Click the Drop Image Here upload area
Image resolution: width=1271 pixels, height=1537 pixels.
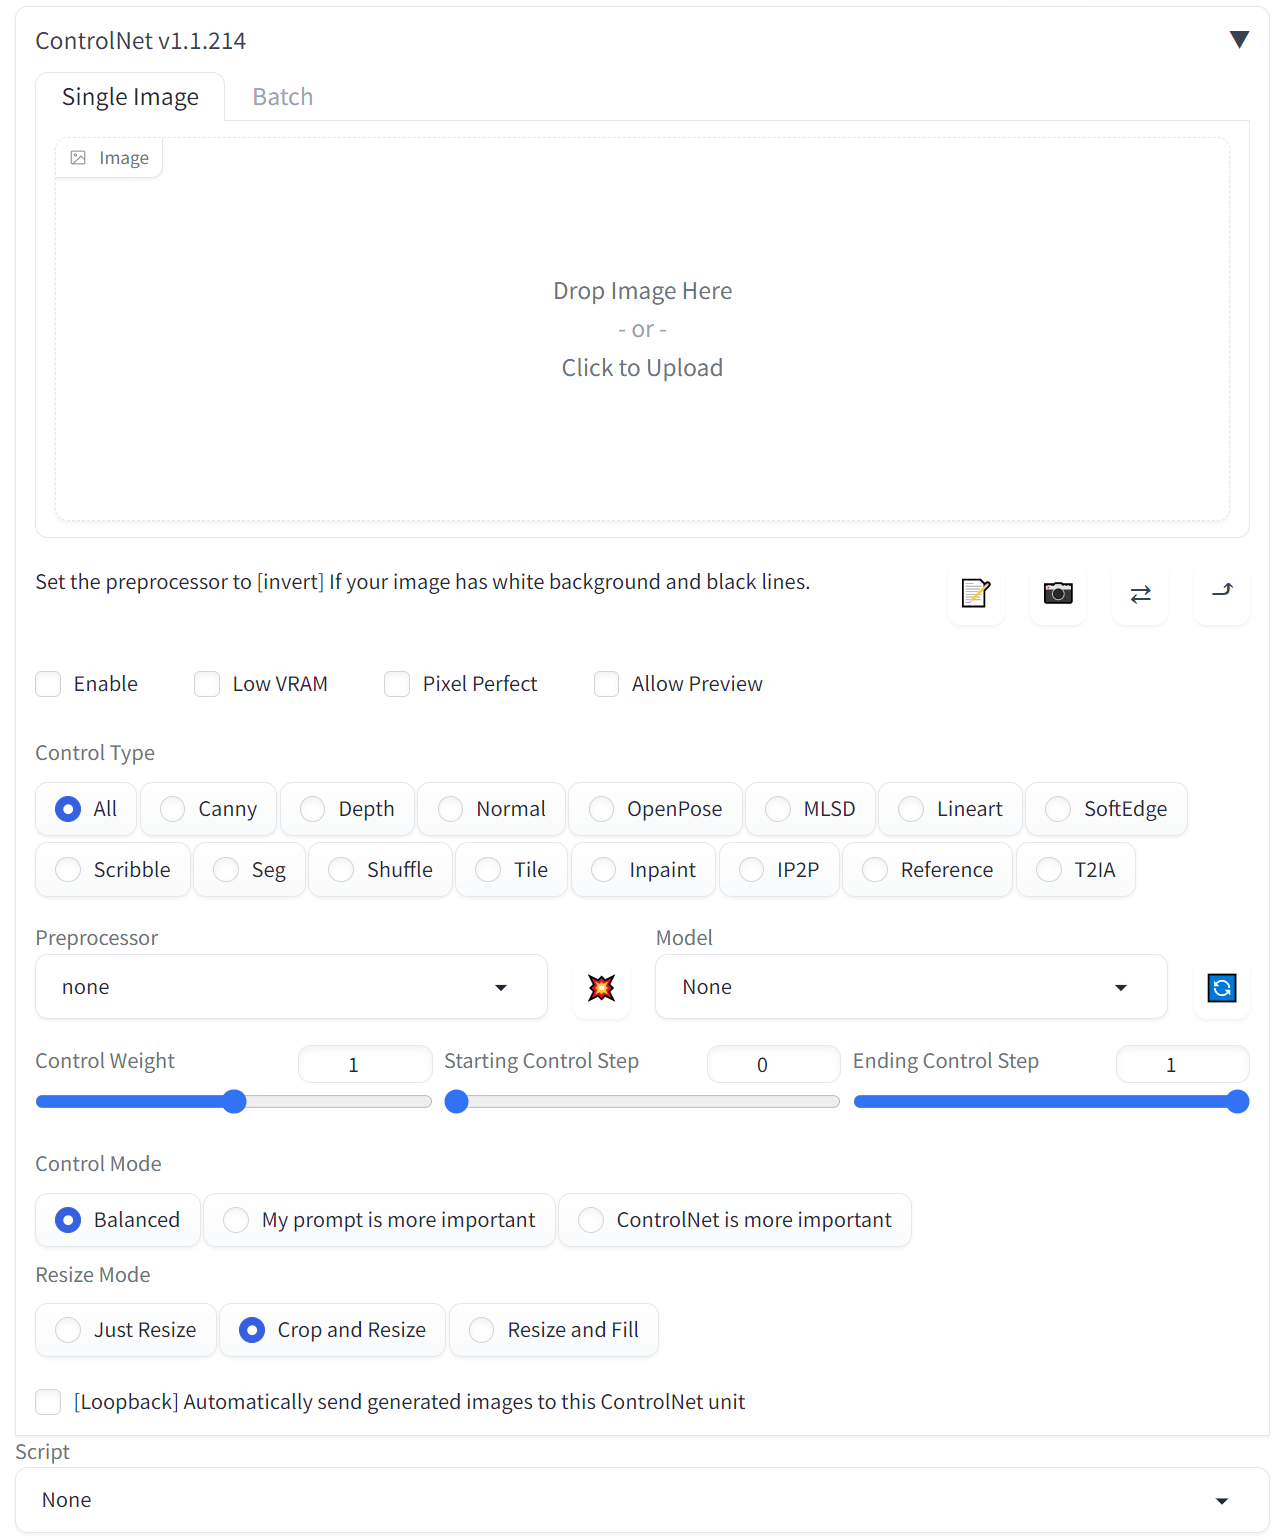(642, 329)
